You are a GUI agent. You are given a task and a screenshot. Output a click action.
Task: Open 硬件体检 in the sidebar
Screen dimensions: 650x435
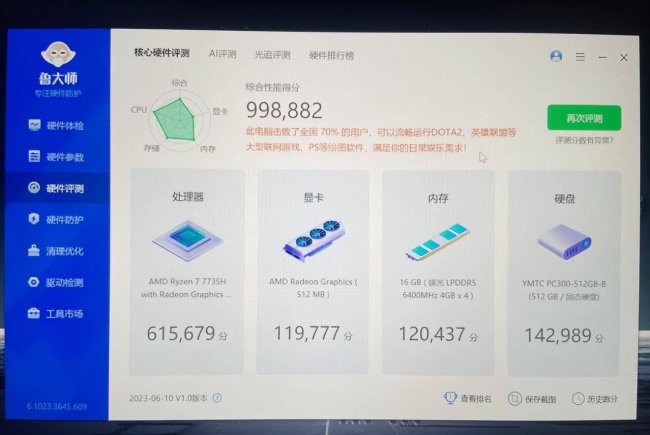[56, 125]
